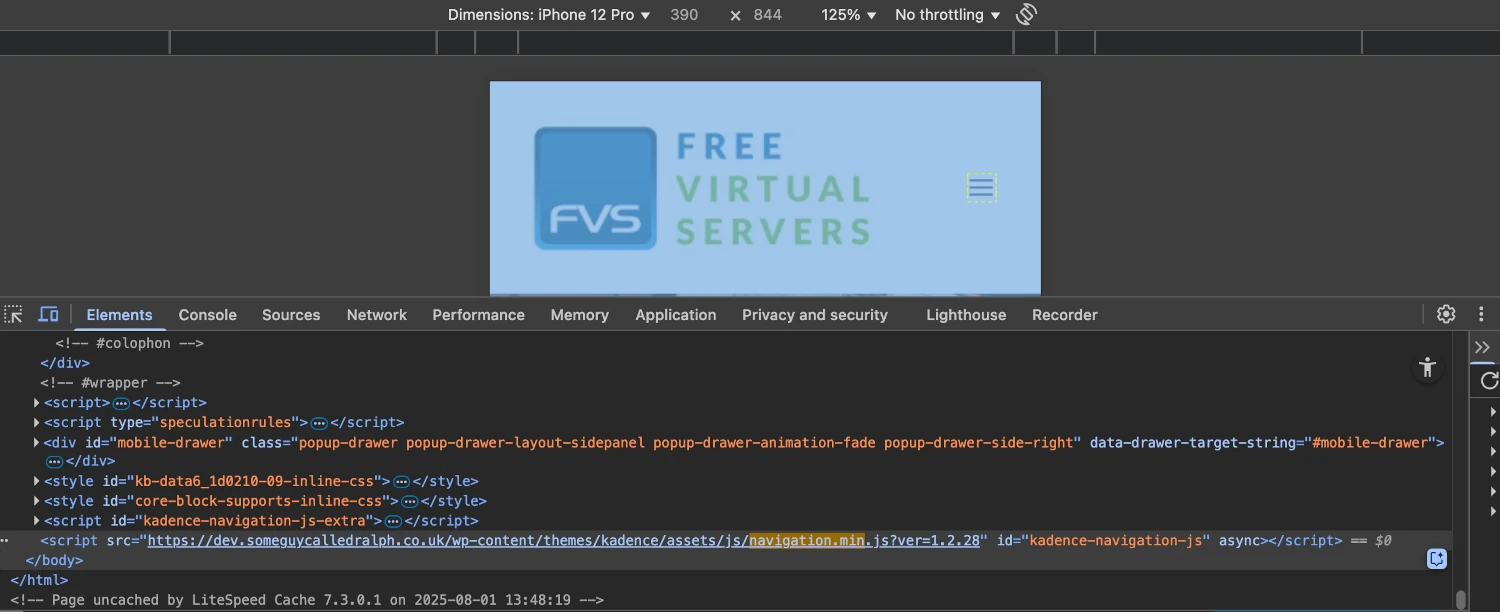Open DevTools settings gear

pos(1446,314)
